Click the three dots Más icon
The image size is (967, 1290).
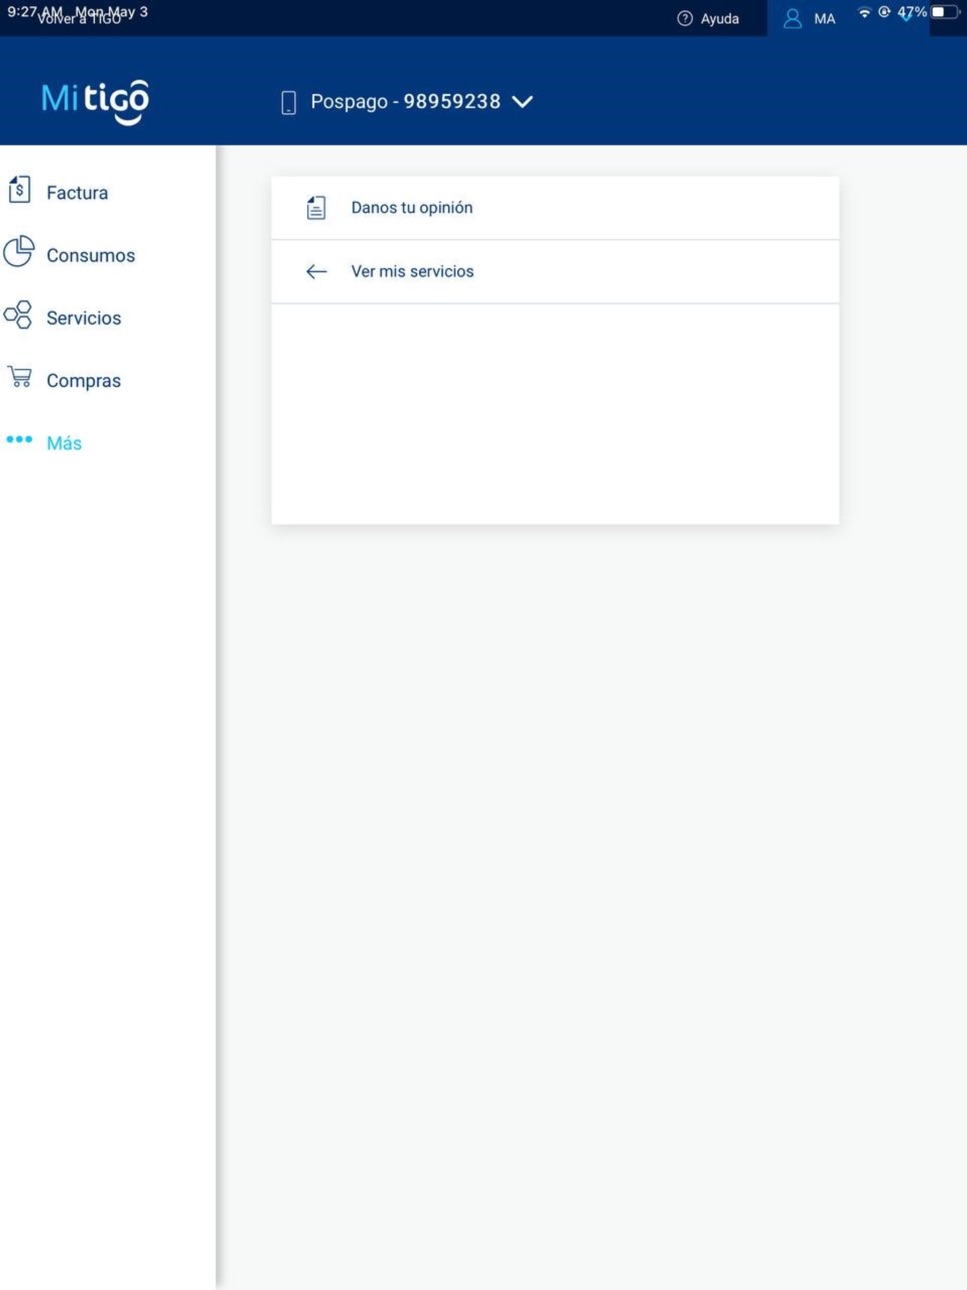coord(19,440)
